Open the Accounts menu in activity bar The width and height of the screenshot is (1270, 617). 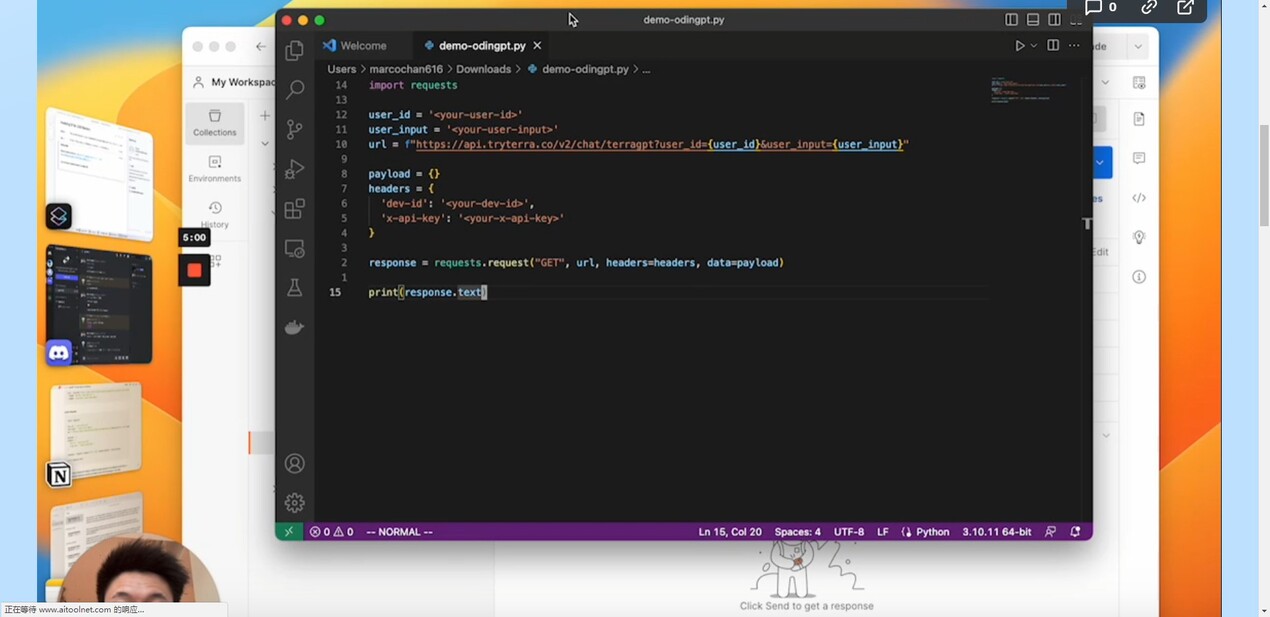pos(294,464)
